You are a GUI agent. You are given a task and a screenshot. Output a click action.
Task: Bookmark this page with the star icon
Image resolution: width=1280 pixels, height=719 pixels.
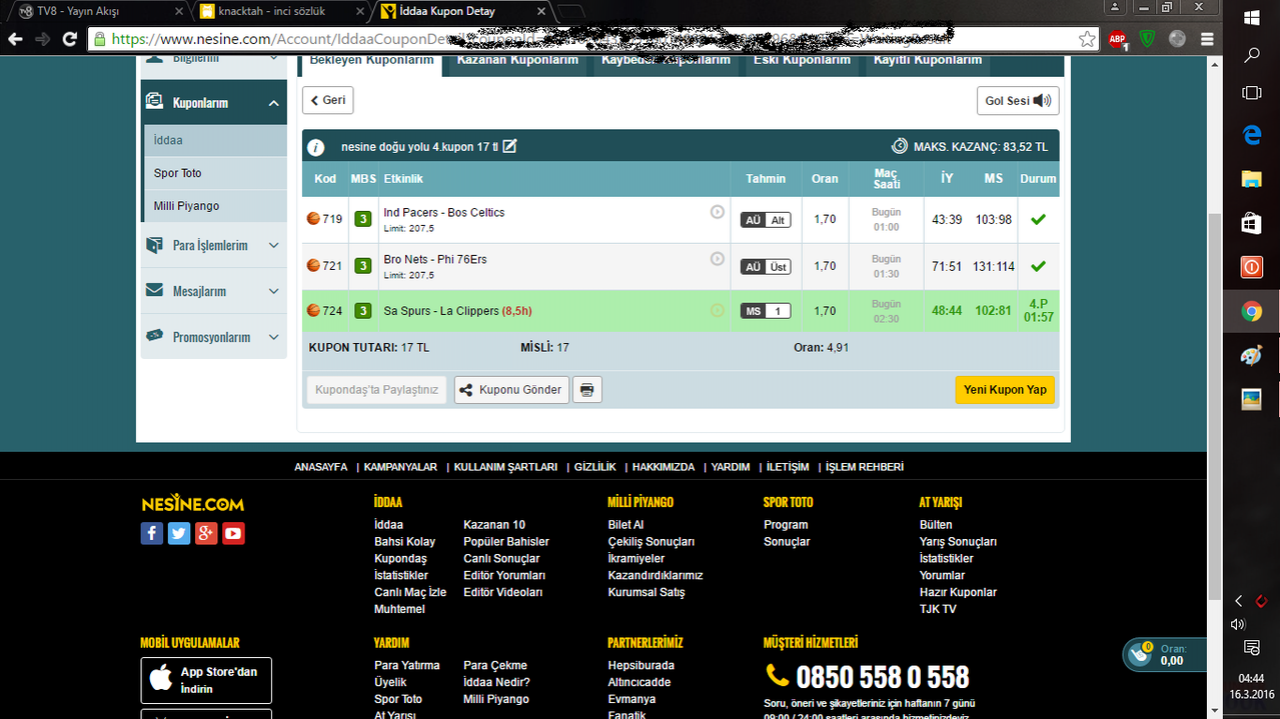[1087, 39]
